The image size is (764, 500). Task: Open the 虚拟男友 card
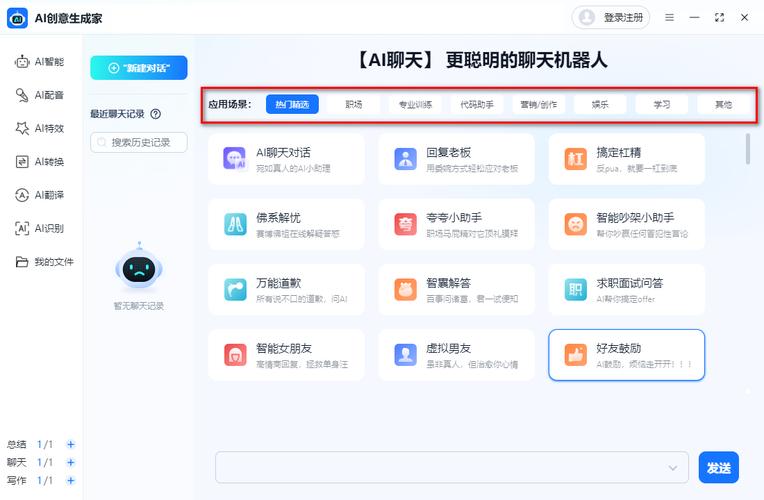(x=457, y=355)
